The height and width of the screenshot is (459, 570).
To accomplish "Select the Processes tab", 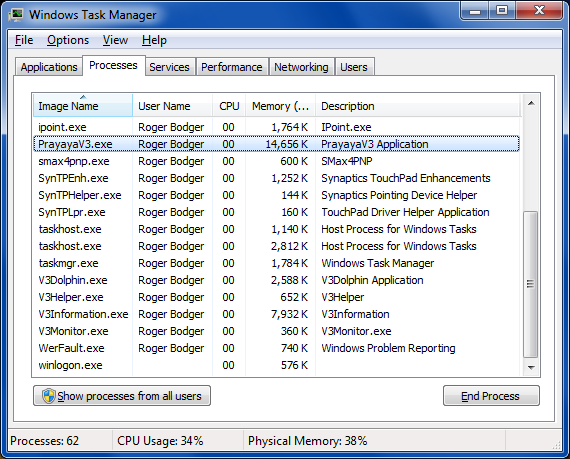I will [x=113, y=65].
